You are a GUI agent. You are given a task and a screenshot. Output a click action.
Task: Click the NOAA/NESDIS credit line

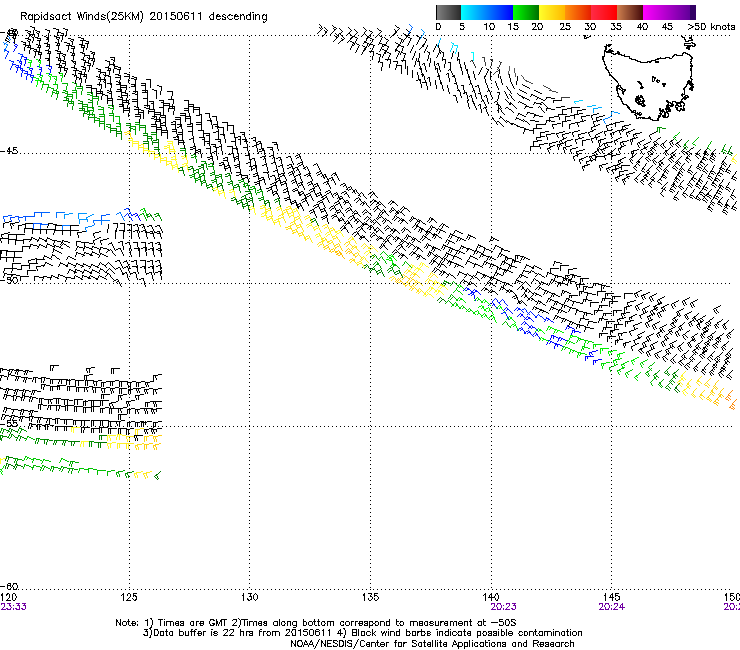[432, 644]
